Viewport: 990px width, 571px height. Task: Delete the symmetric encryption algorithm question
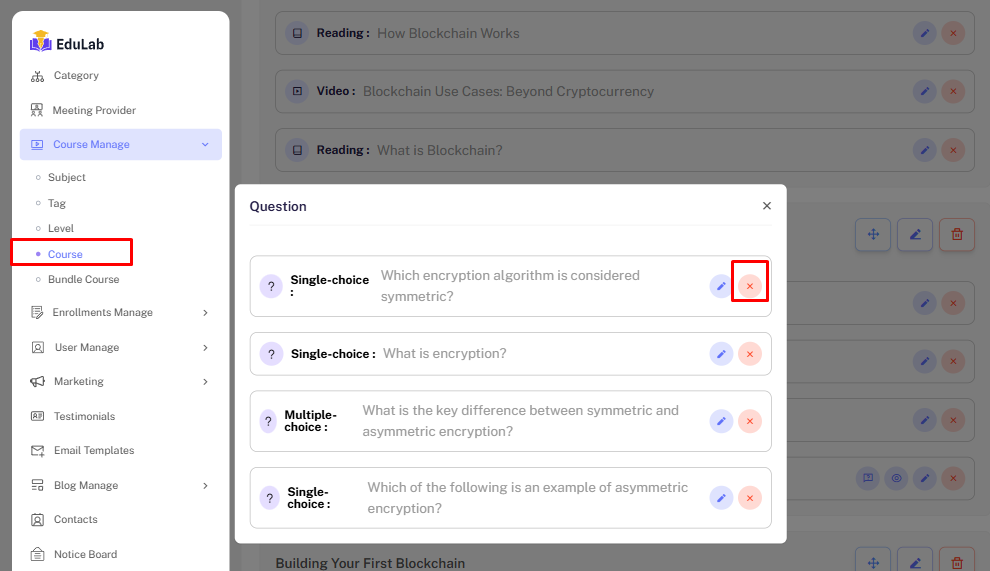coord(750,286)
